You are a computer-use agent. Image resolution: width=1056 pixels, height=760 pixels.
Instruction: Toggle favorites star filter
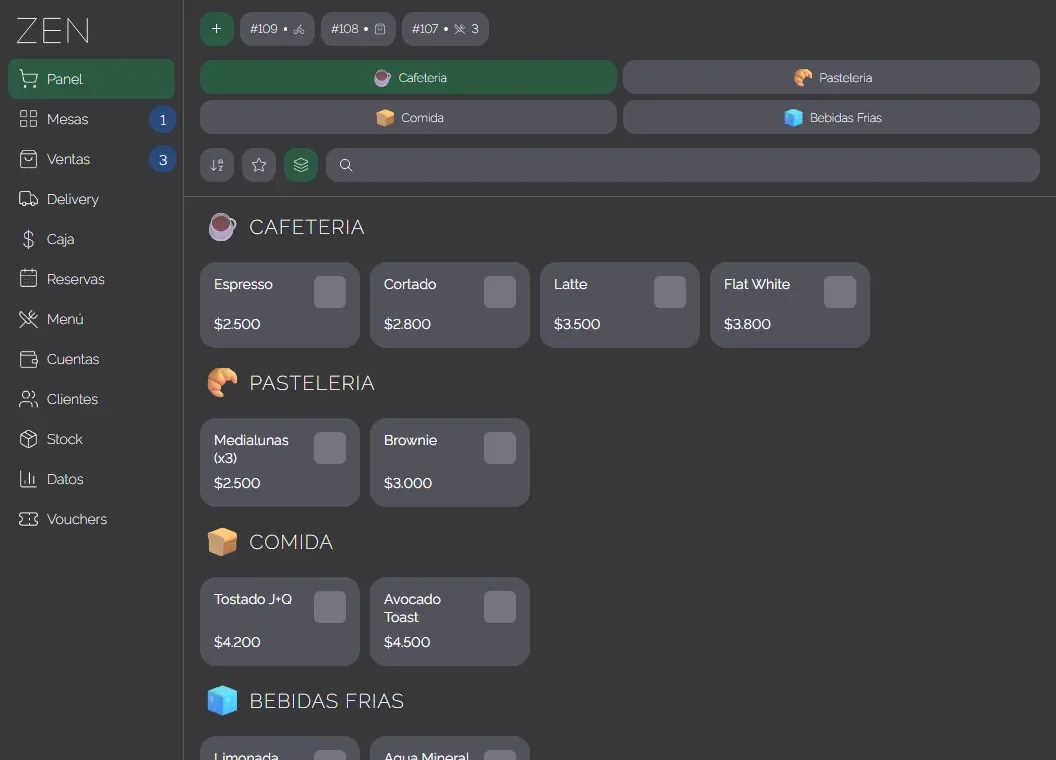pos(259,165)
